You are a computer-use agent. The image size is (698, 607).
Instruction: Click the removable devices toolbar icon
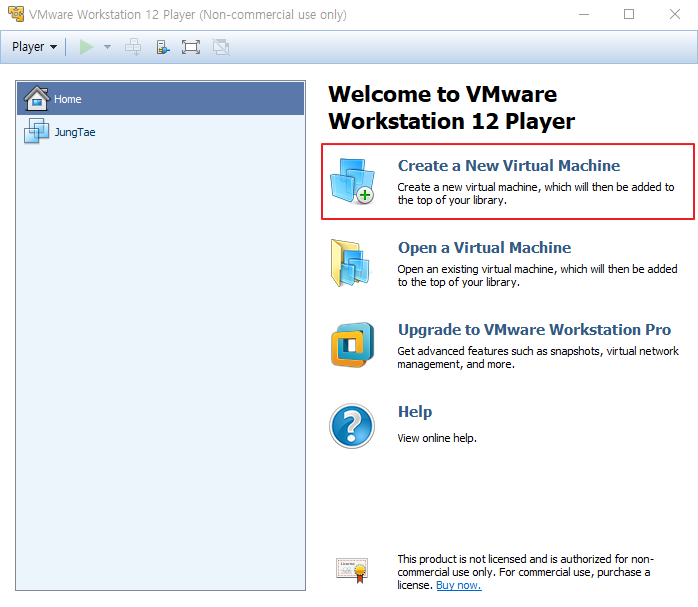[x=163, y=47]
